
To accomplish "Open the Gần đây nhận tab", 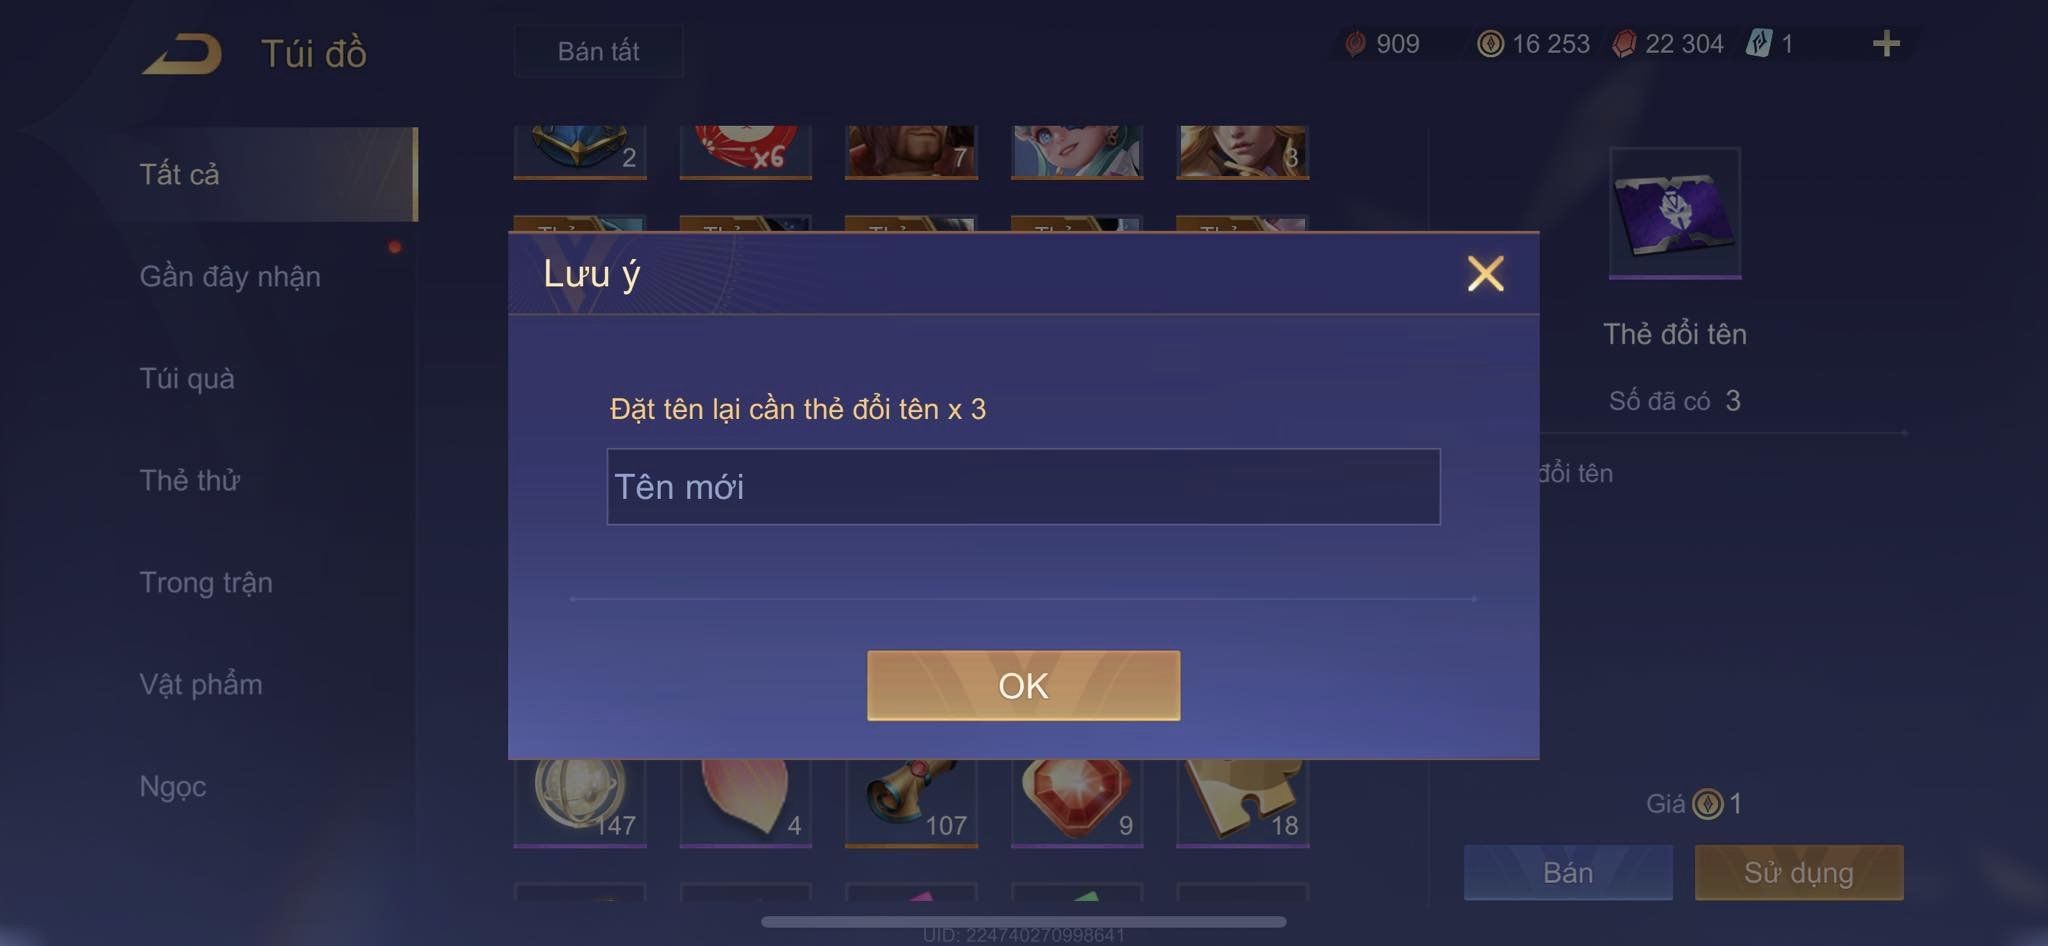I will (x=230, y=276).
